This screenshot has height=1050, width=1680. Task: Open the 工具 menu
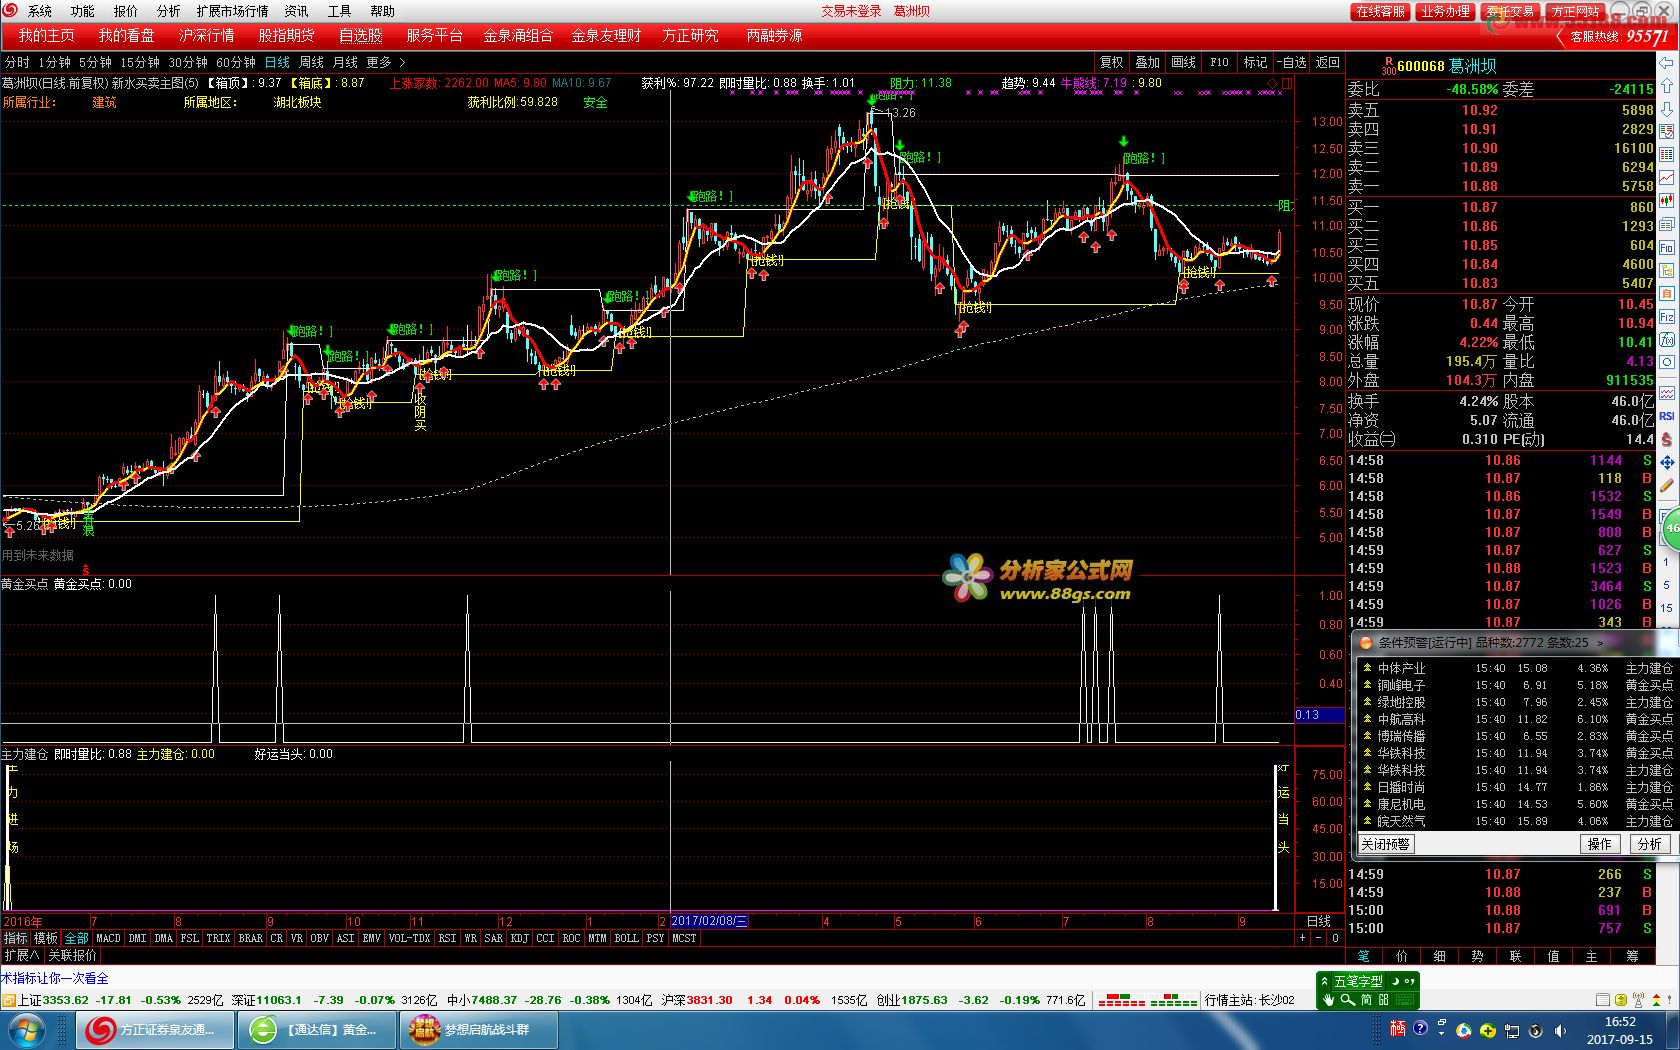point(339,11)
